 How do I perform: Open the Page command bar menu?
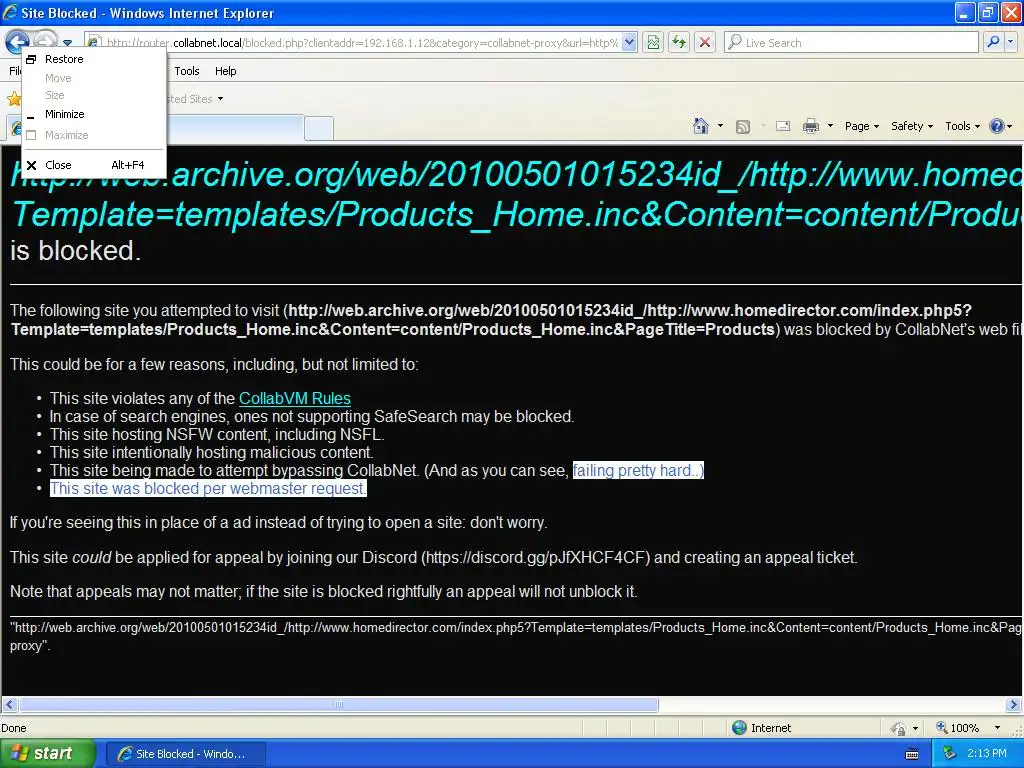click(x=861, y=126)
